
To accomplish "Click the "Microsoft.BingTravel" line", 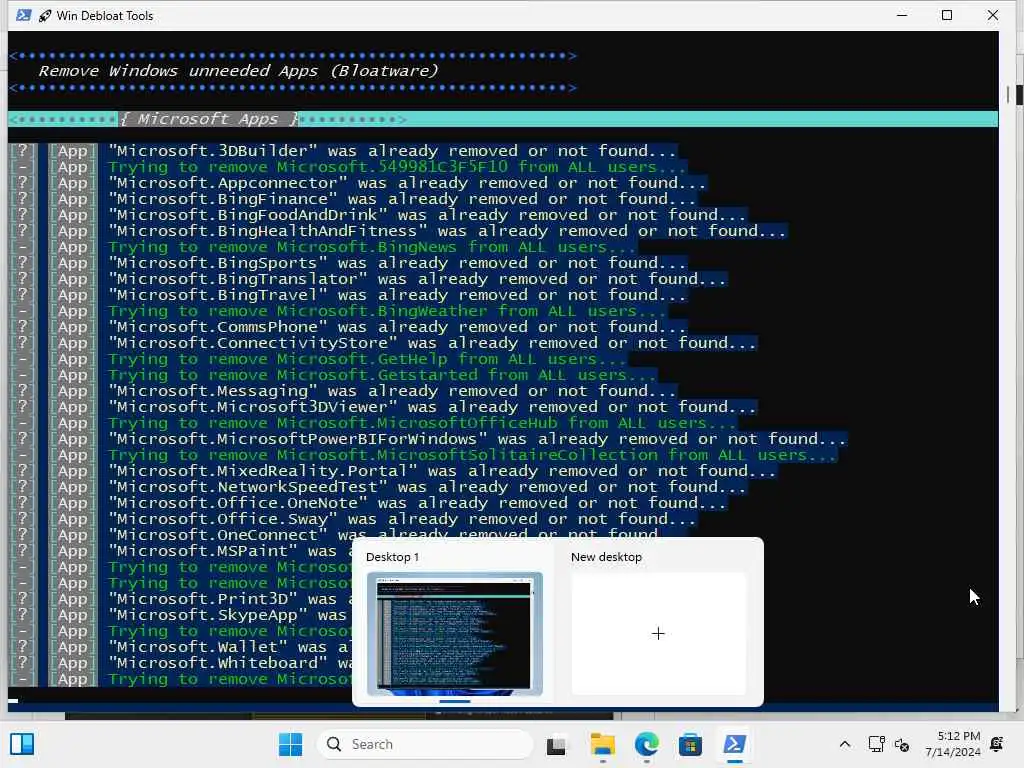I will coord(397,295).
